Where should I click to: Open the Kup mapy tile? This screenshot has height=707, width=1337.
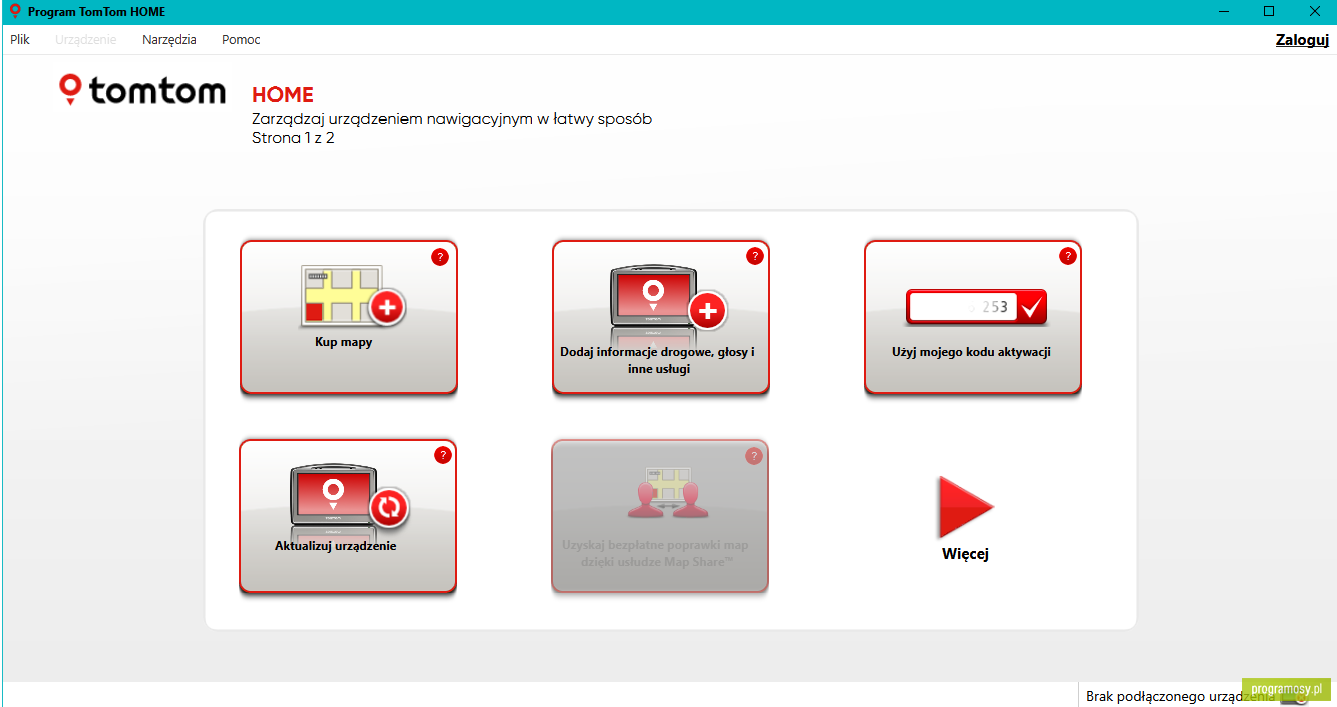coord(349,317)
